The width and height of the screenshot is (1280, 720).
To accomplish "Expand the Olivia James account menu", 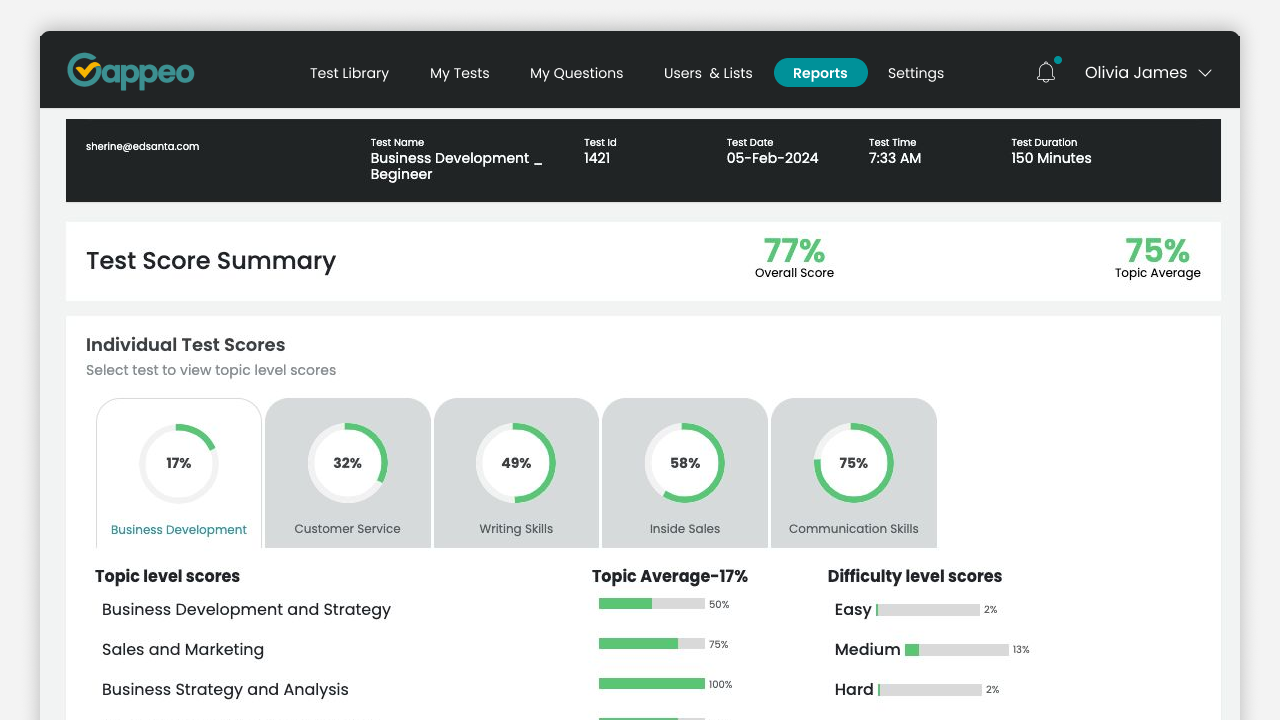I will pos(1135,72).
